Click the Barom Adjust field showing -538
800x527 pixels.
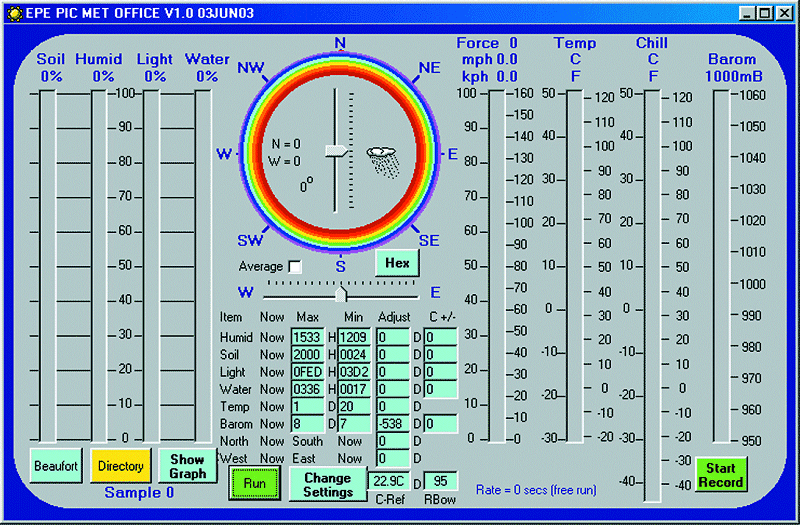coord(393,423)
